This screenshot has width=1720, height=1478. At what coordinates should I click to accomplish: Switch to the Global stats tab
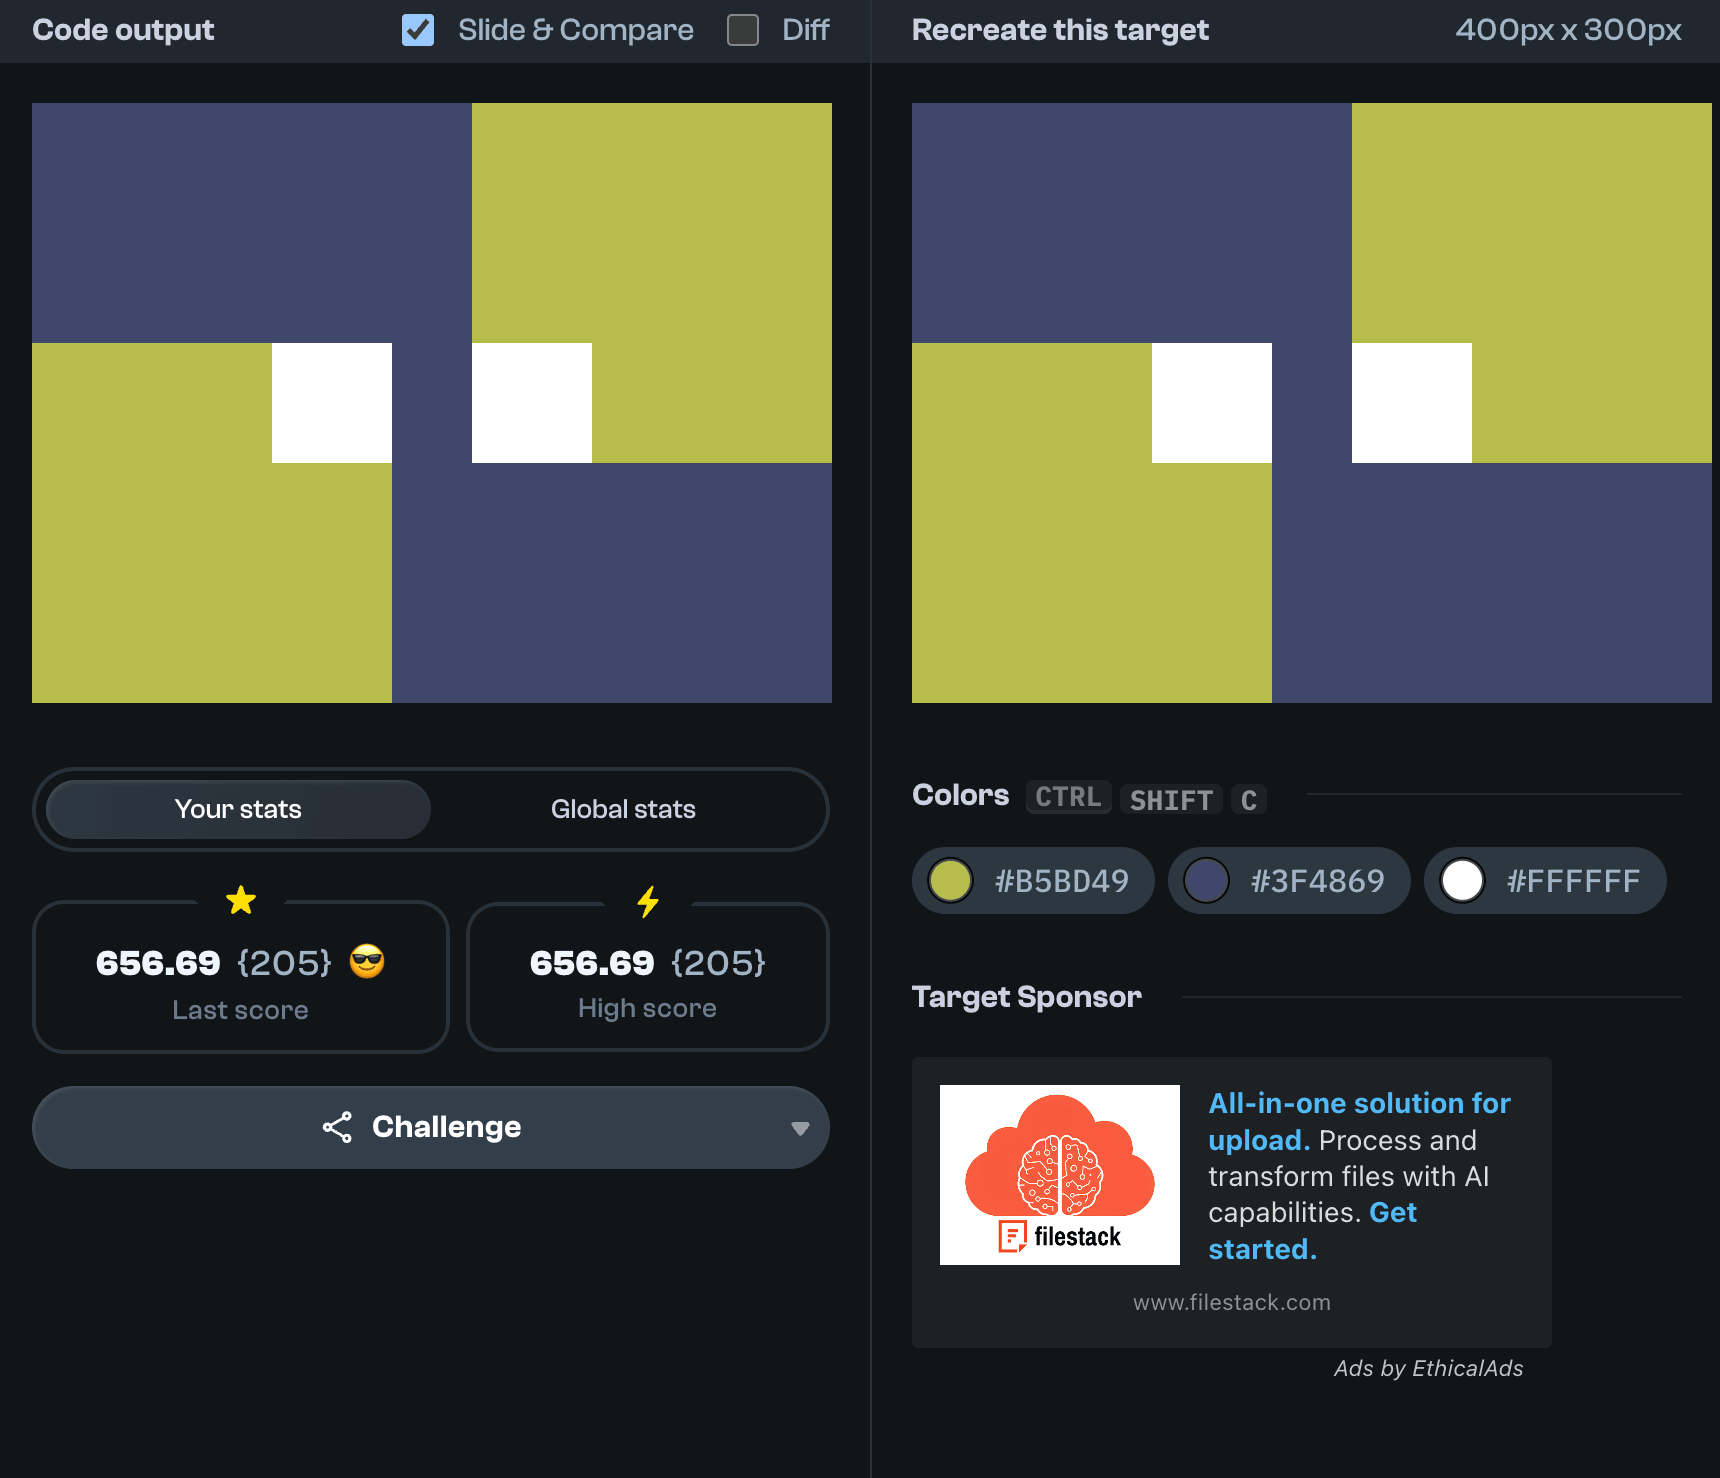coord(623,809)
